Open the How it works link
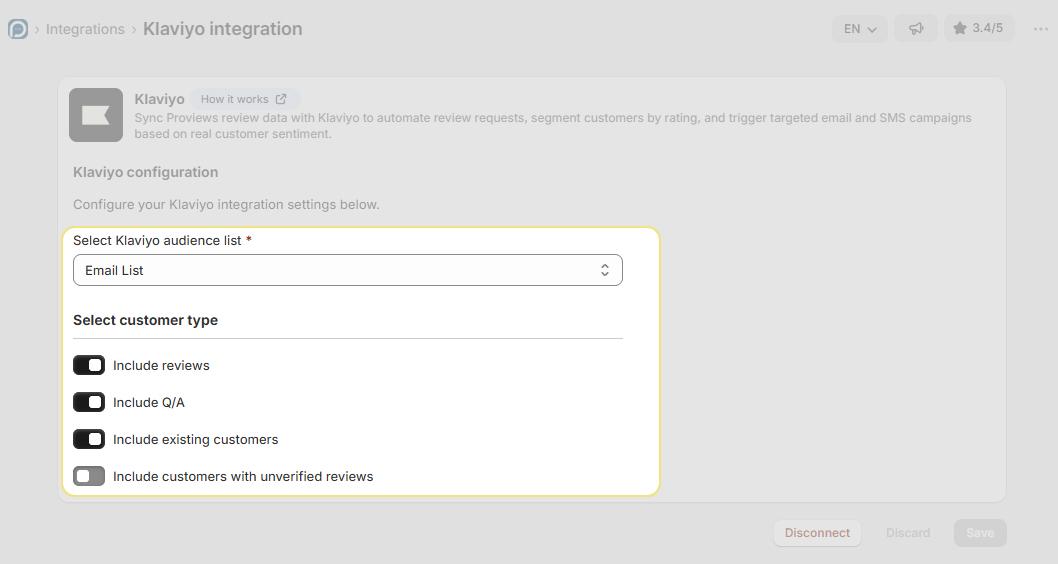This screenshot has height=564, width=1058. tap(244, 99)
